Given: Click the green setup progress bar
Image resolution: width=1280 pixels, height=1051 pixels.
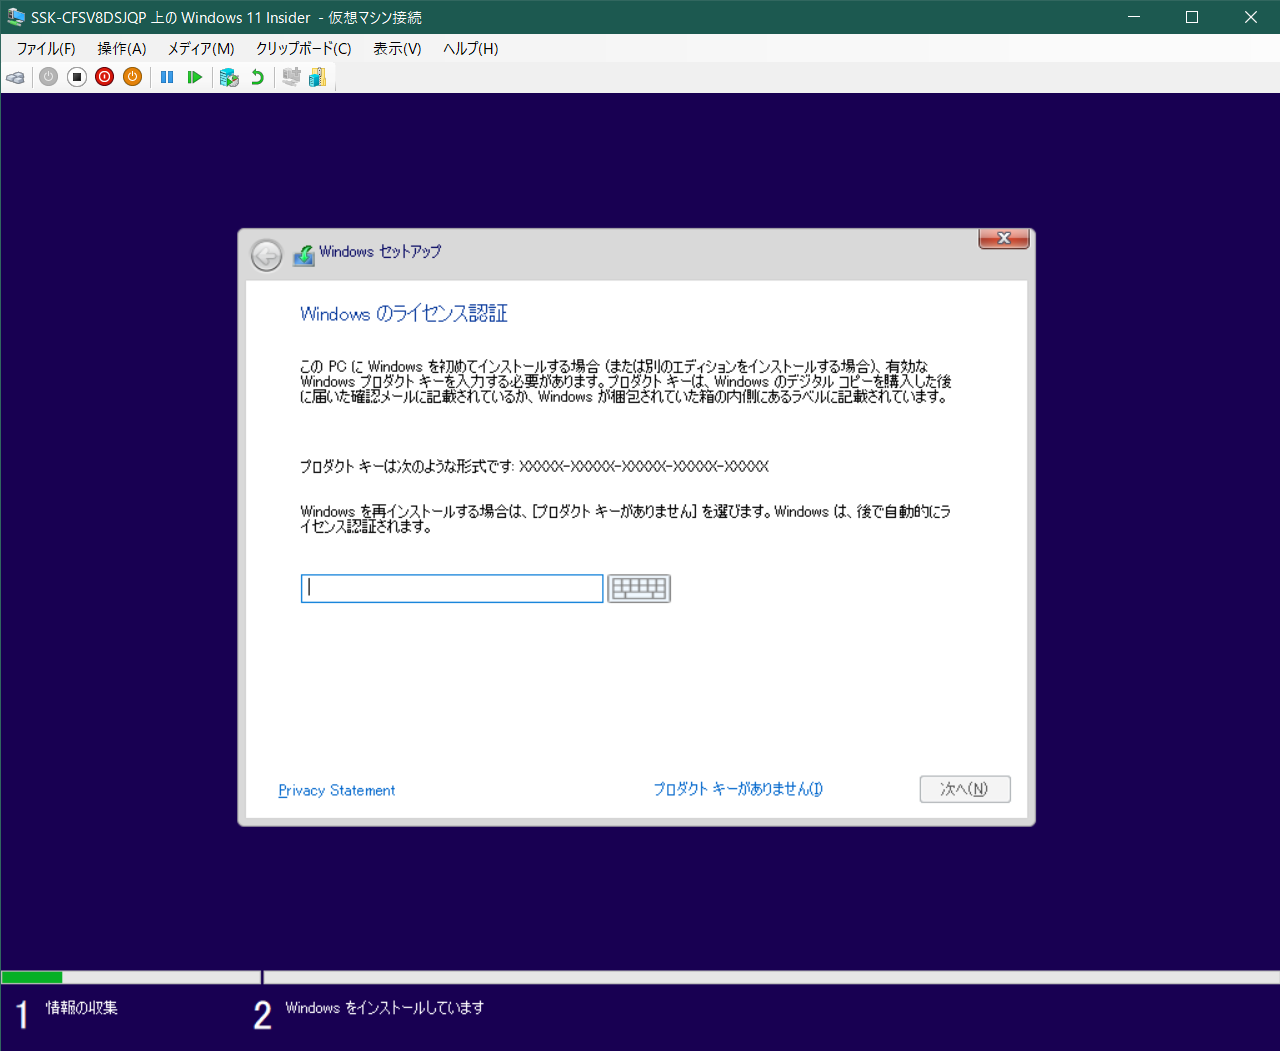Looking at the screenshot, I should [x=32, y=977].
